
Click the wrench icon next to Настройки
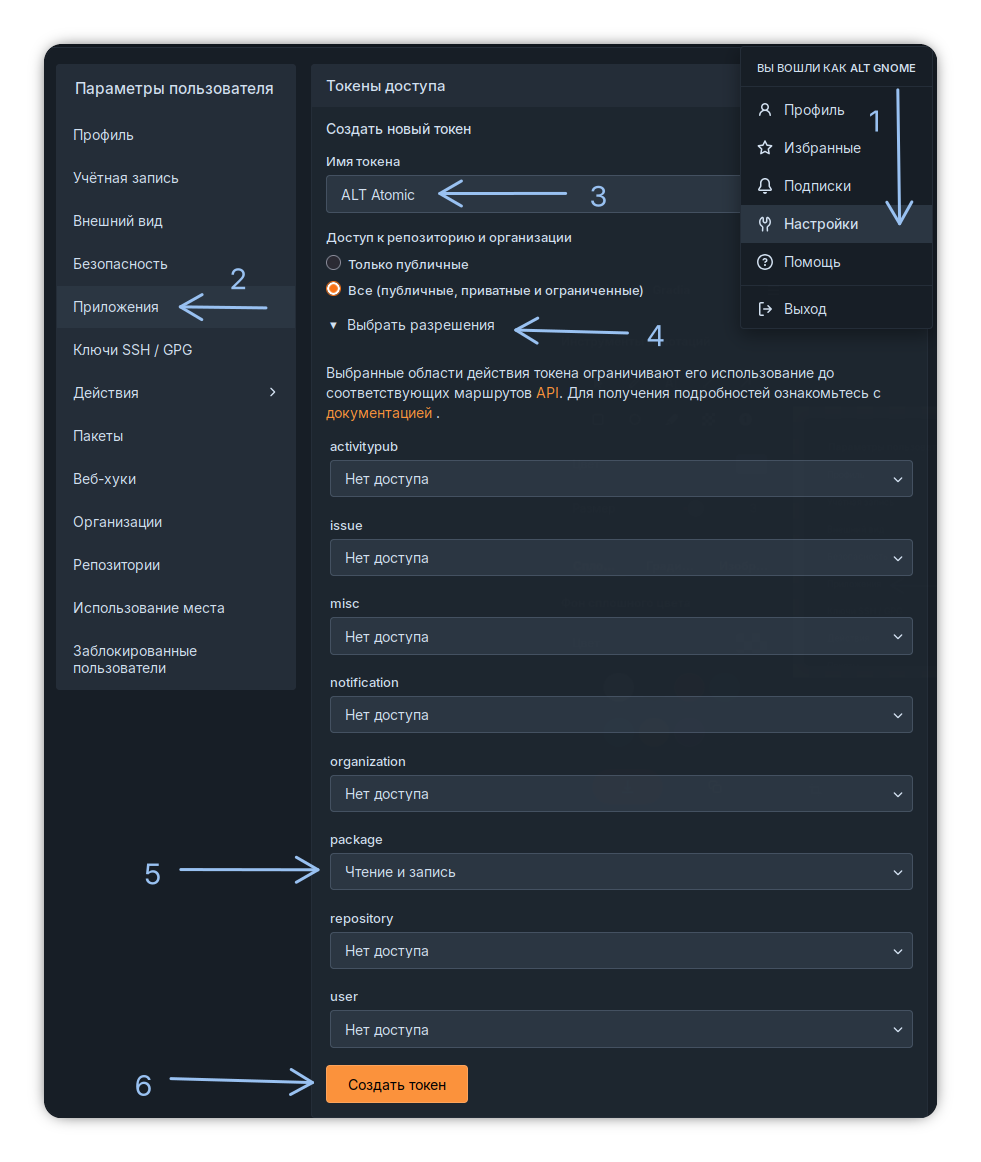point(765,224)
